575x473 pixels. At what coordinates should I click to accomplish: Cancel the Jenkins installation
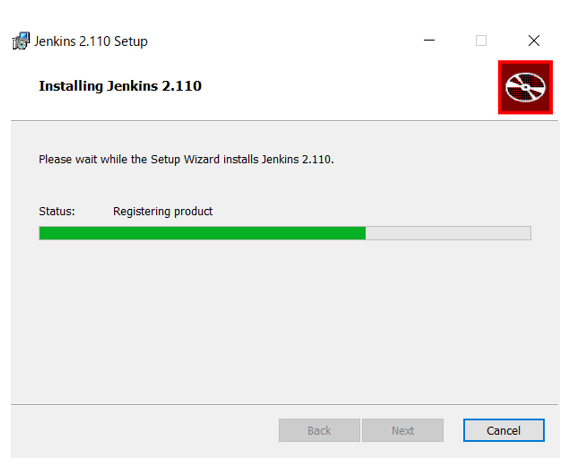coord(503,430)
